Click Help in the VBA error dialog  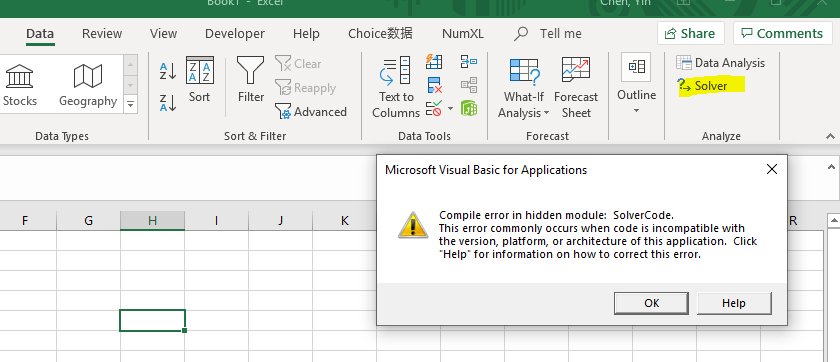coord(734,303)
